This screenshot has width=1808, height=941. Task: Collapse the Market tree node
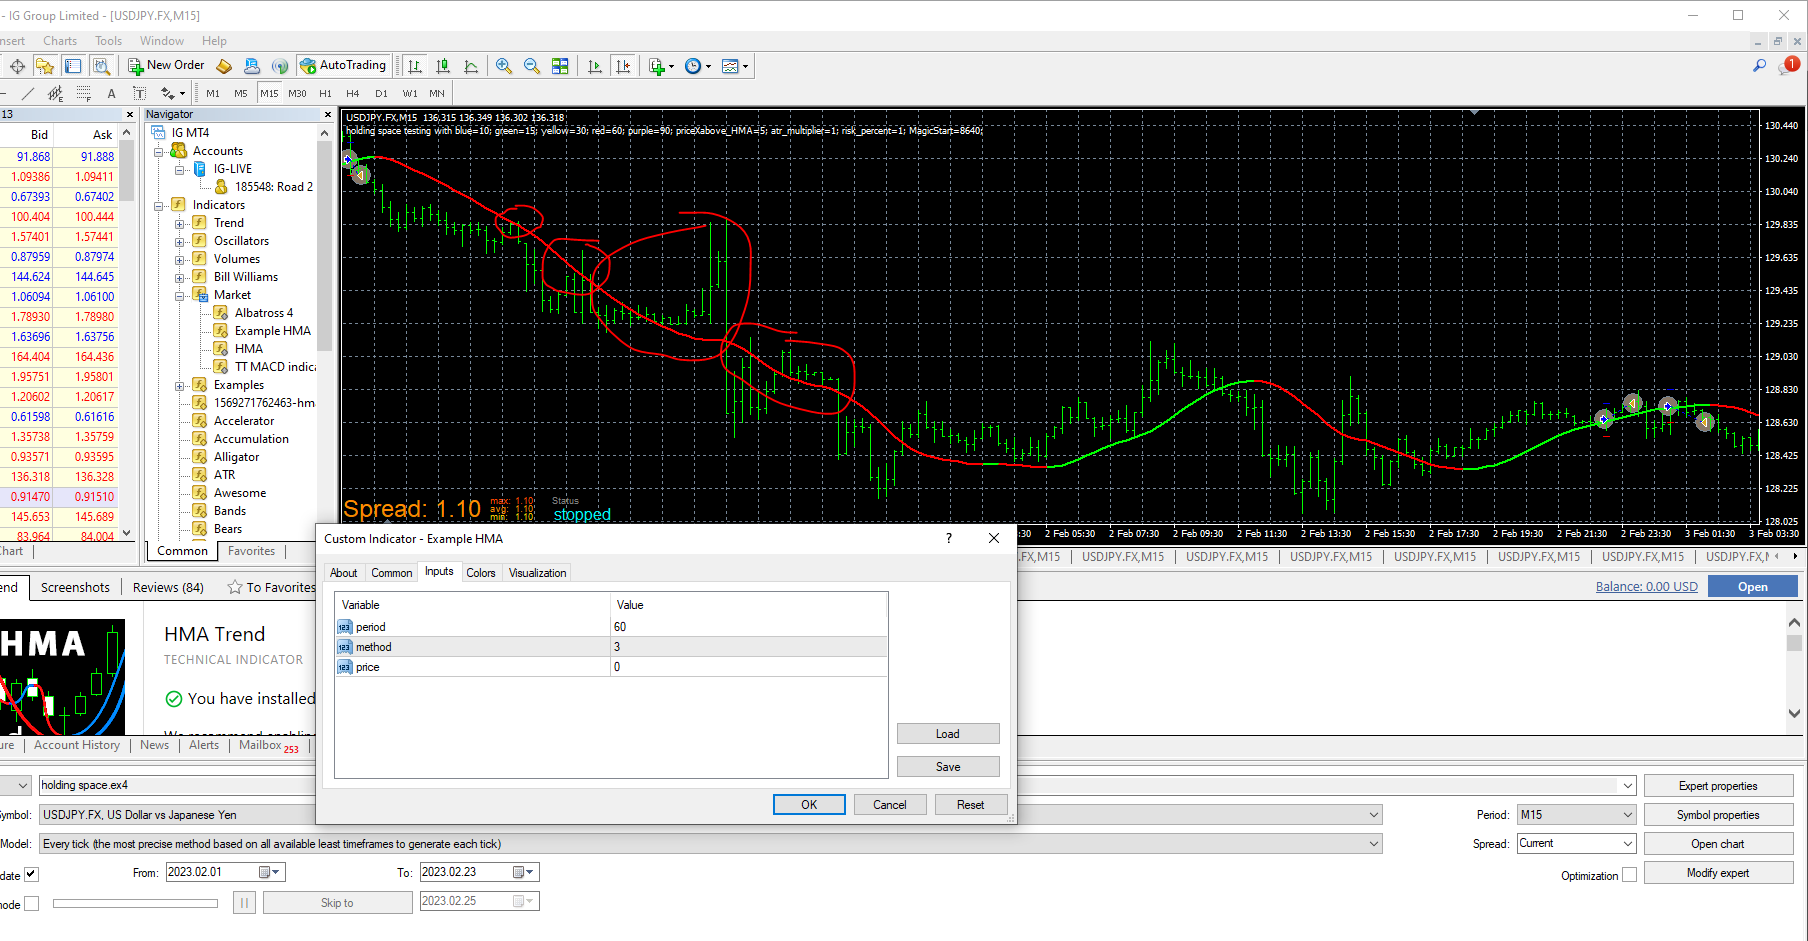click(180, 296)
